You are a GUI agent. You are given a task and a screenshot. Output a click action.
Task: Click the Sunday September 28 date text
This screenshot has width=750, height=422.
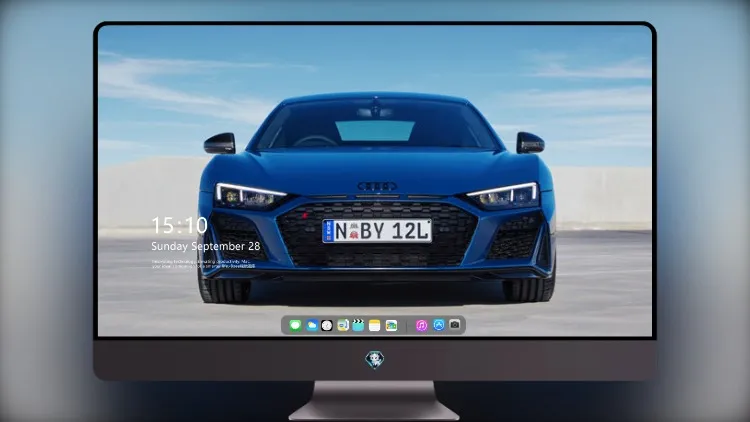(x=206, y=246)
